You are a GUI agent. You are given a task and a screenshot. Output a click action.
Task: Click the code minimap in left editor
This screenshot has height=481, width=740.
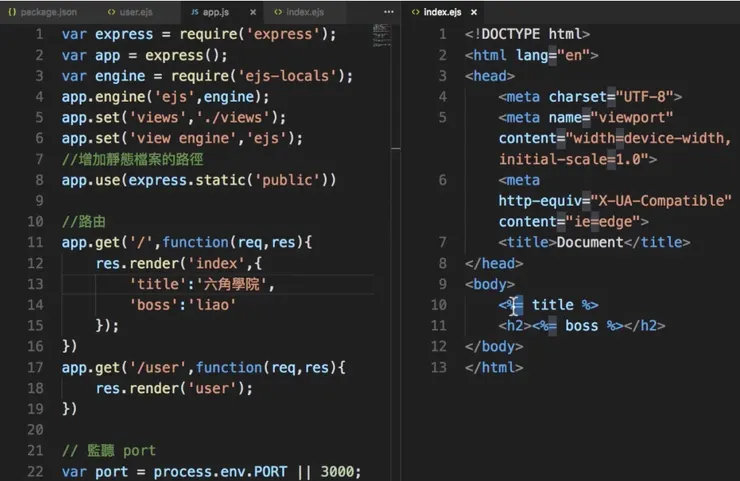tap(381, 35)
